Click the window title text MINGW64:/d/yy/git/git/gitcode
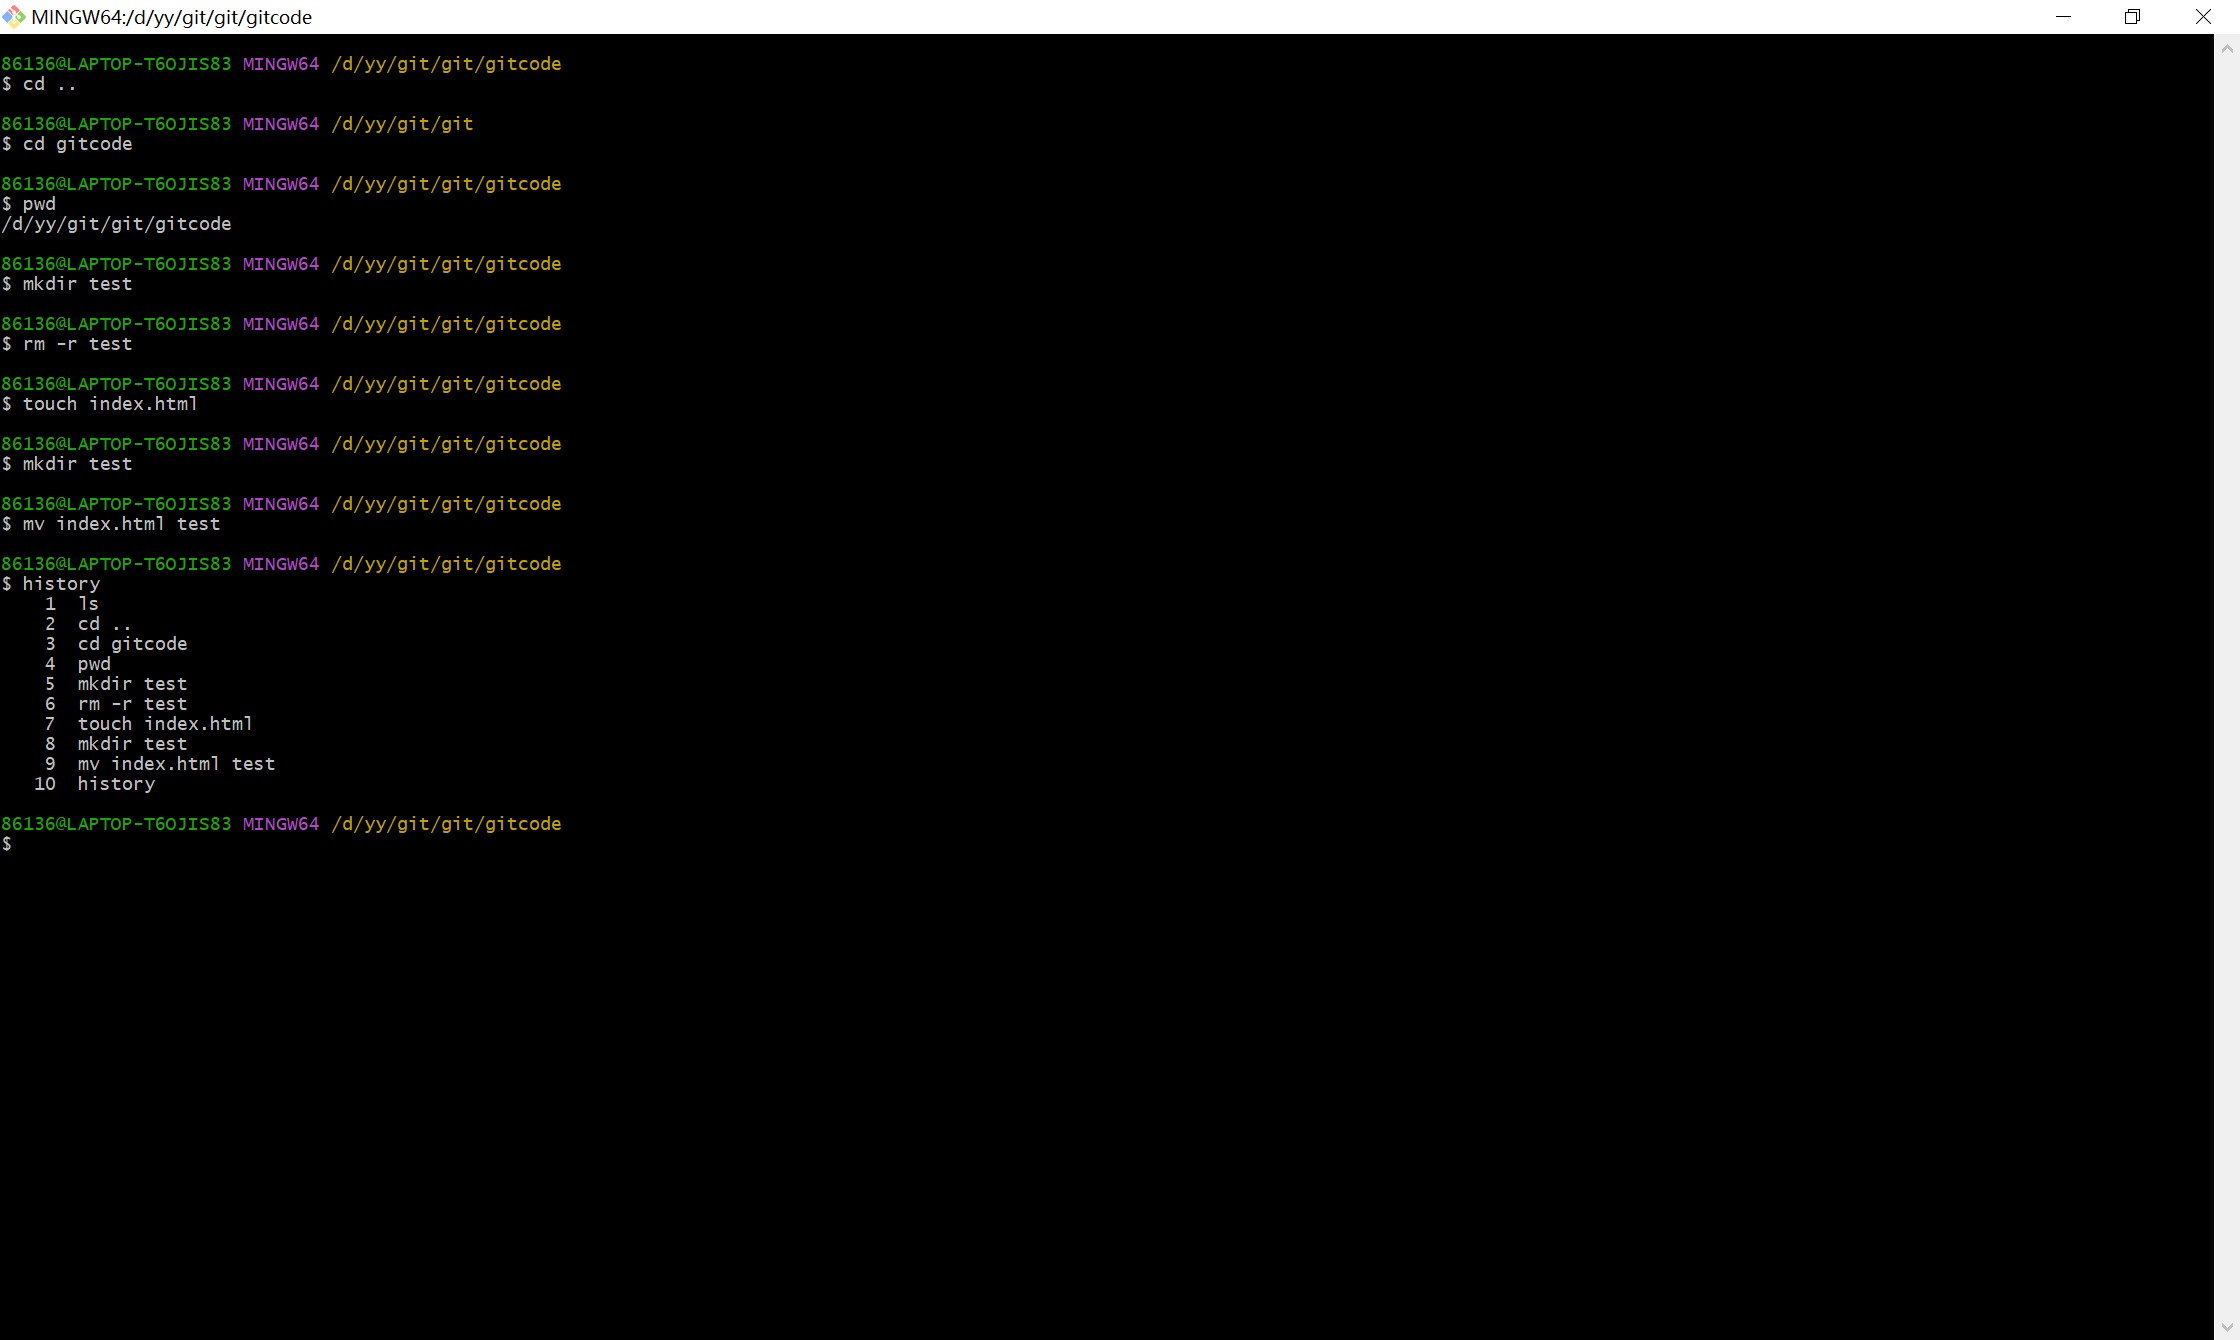The height and width of the screenshot is (1340, 2240). (x=172, y=17)
